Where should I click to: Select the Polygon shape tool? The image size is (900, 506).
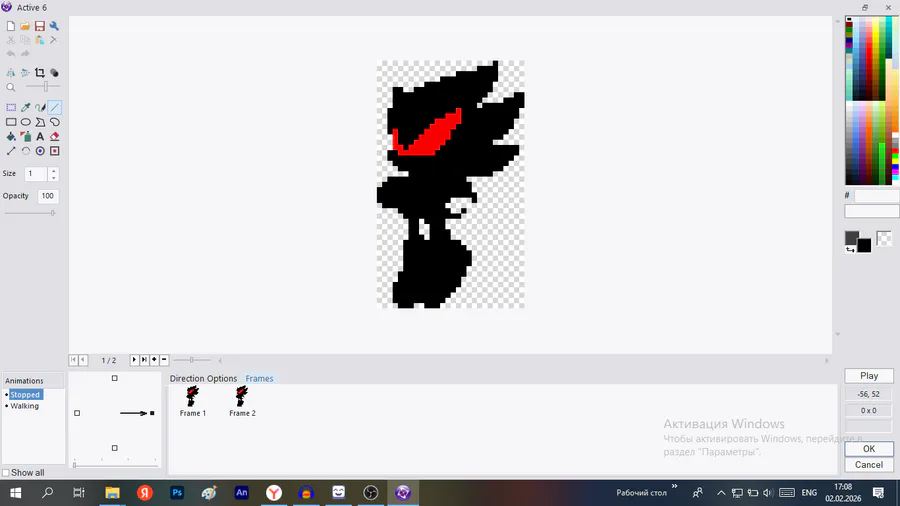[40, 122]
